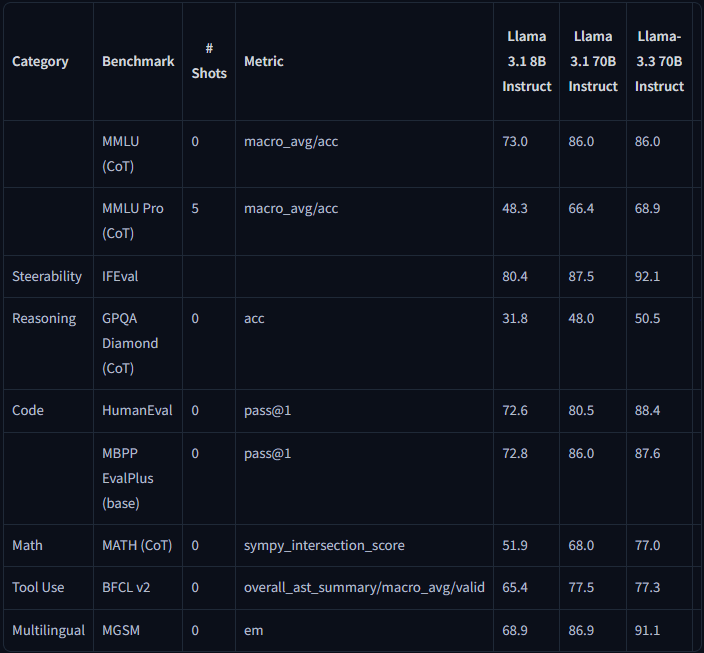Click the Steerability category cell
The image size is (704, 653).
[x=47, y=276]
